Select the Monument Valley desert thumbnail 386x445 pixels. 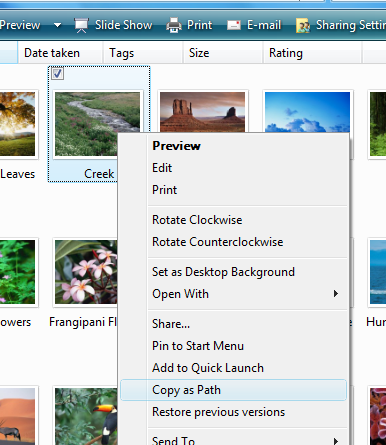202,112
